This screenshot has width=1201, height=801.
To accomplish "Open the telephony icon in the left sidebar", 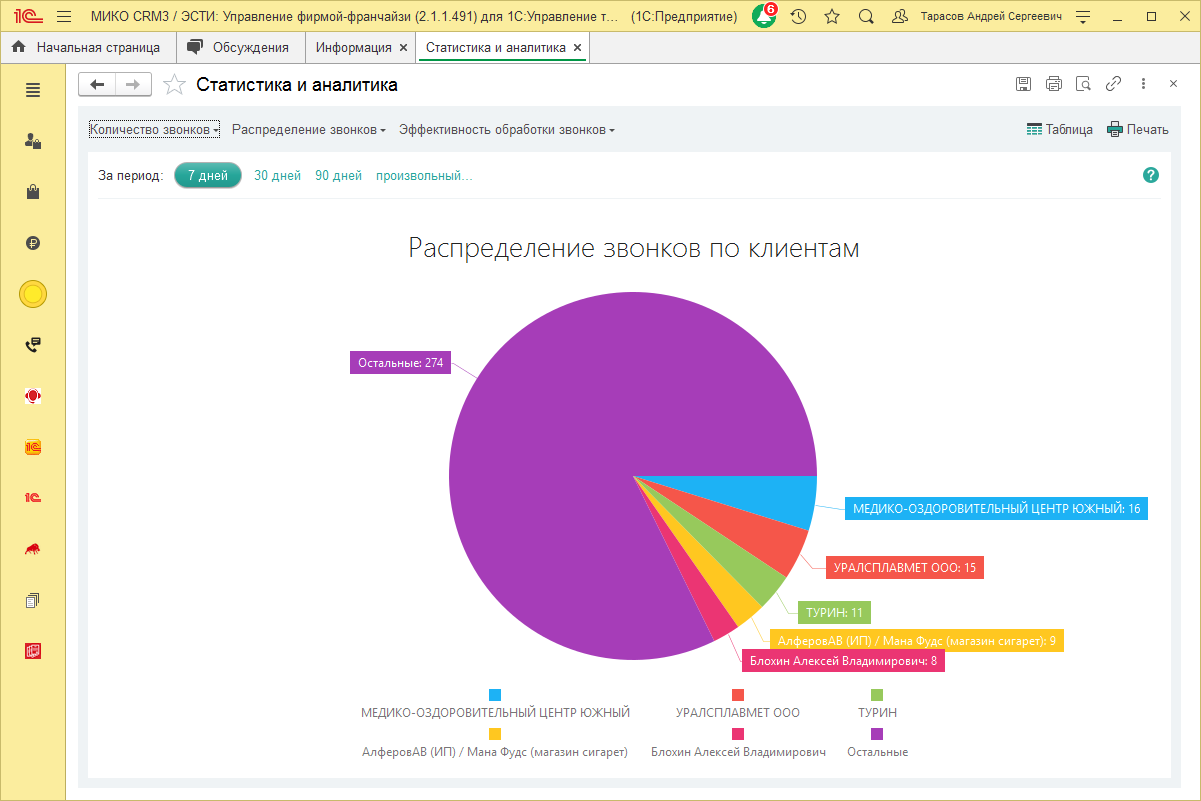I will 32,345.
